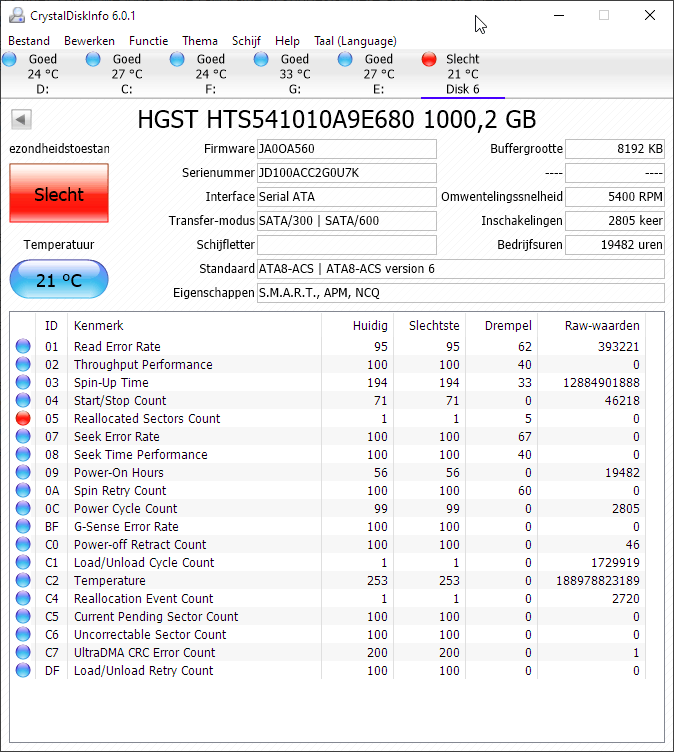Click the status icon for Reallocation Event Count
The image size is (674, 752).
(23, 598)
